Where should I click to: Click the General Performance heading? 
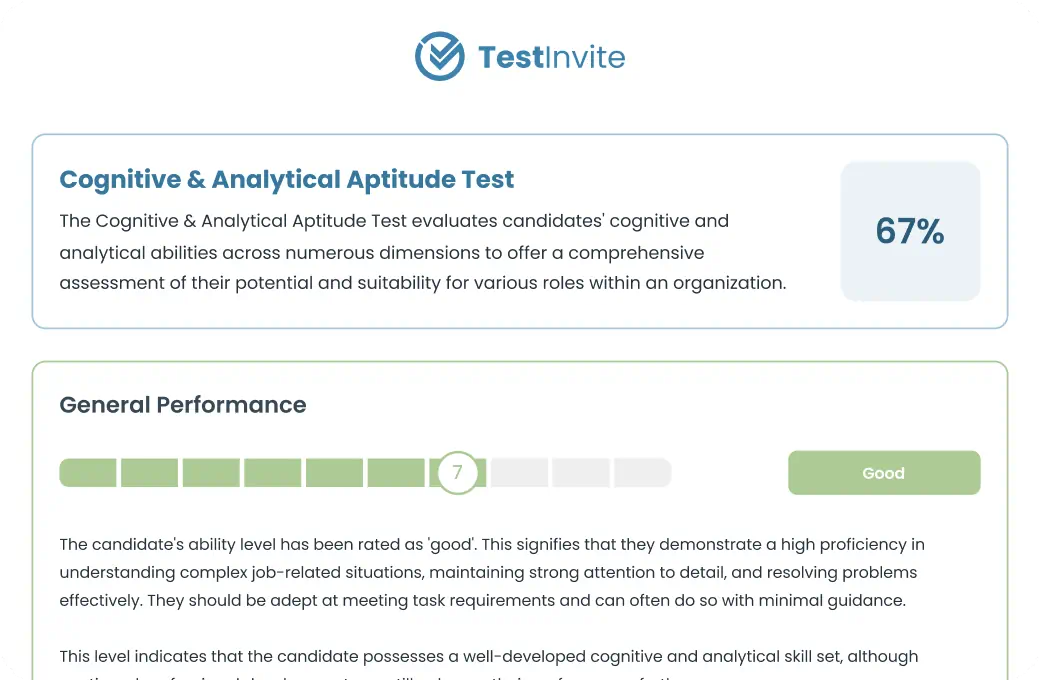point(183,405)
